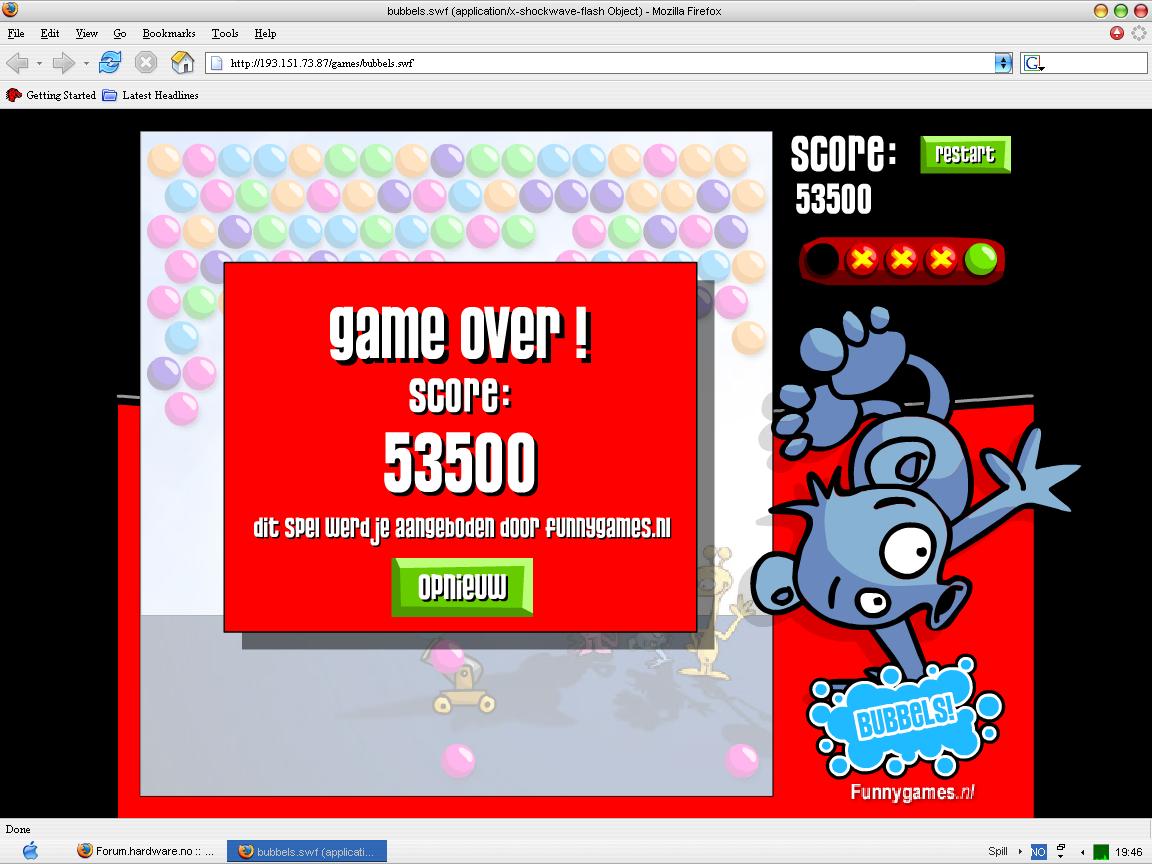Open the Getting Started bookmark

(51, 95)
